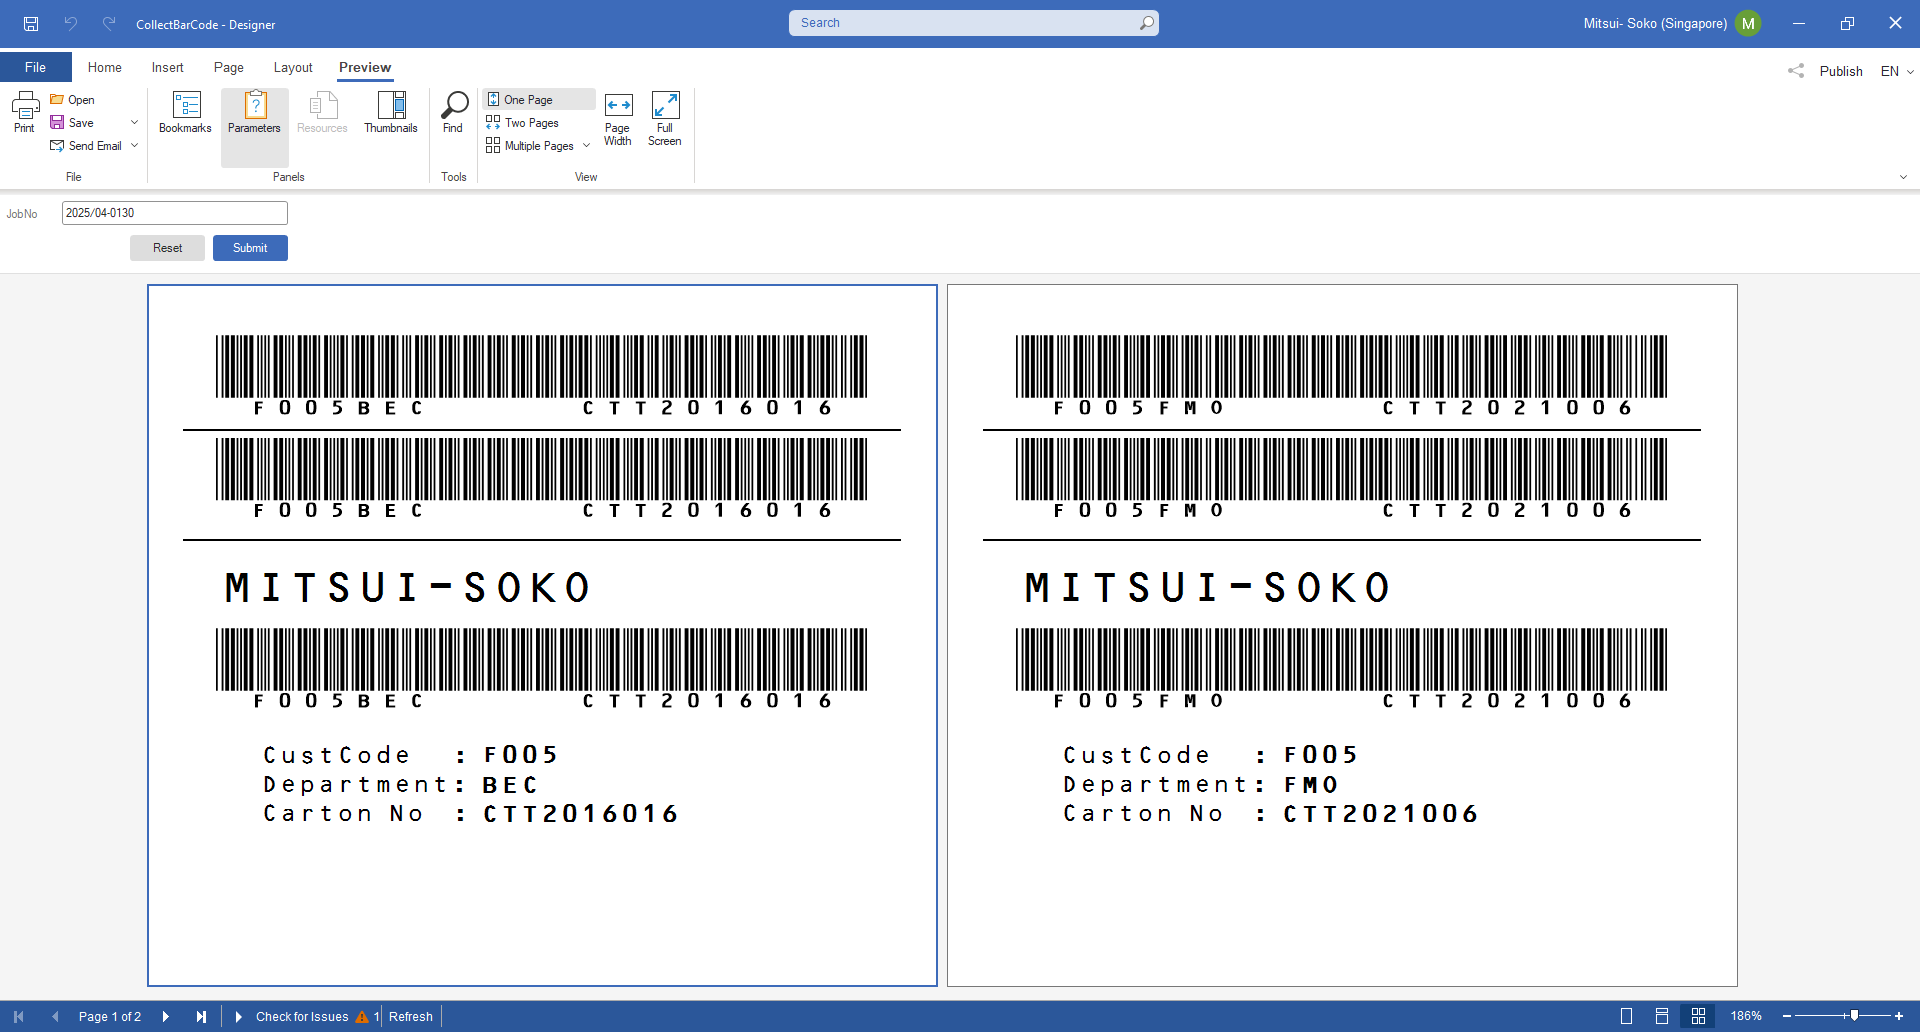1920x1032 pixels.
Task: Fit the report to Page Width
Action: (x=618, y=120)
